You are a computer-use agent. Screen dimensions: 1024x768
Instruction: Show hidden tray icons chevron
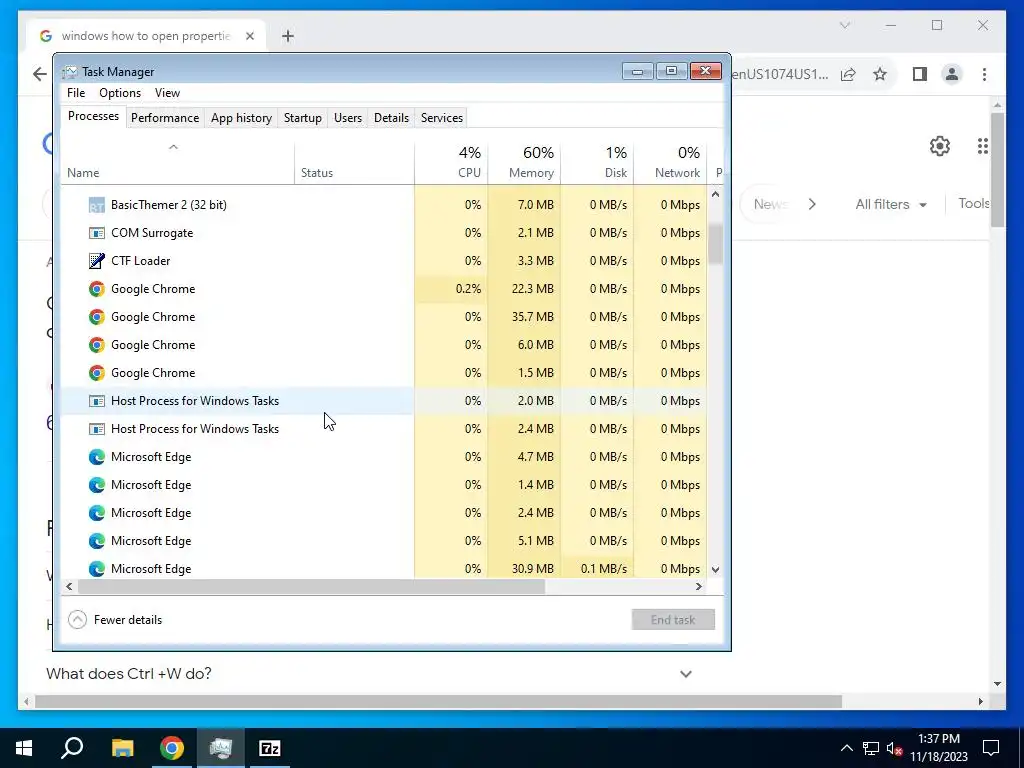coord(846,748)
